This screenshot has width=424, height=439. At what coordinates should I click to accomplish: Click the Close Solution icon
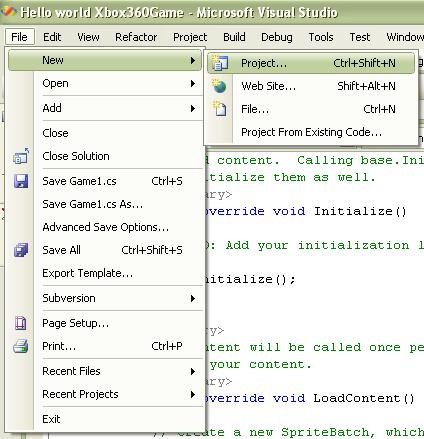(x=21, y=156)
